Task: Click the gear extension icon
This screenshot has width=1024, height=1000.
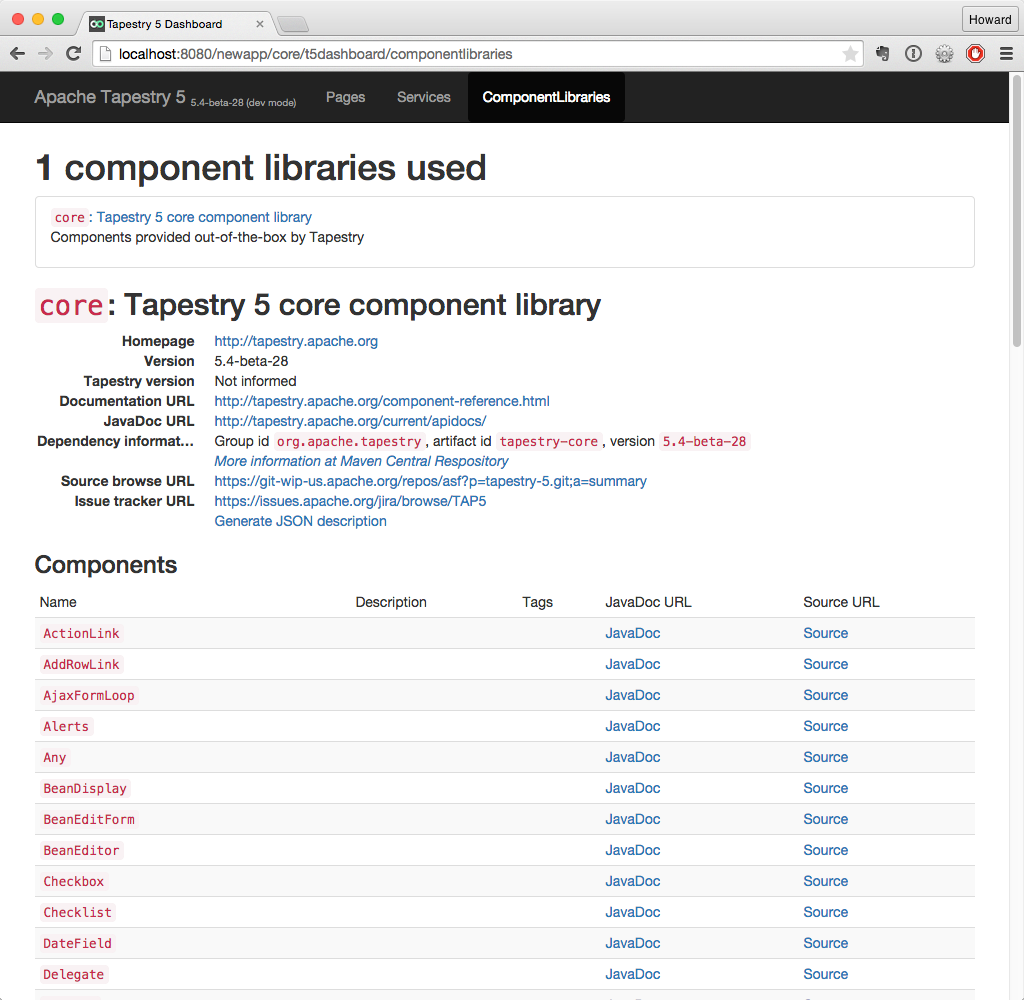Action: pos(944,54)
